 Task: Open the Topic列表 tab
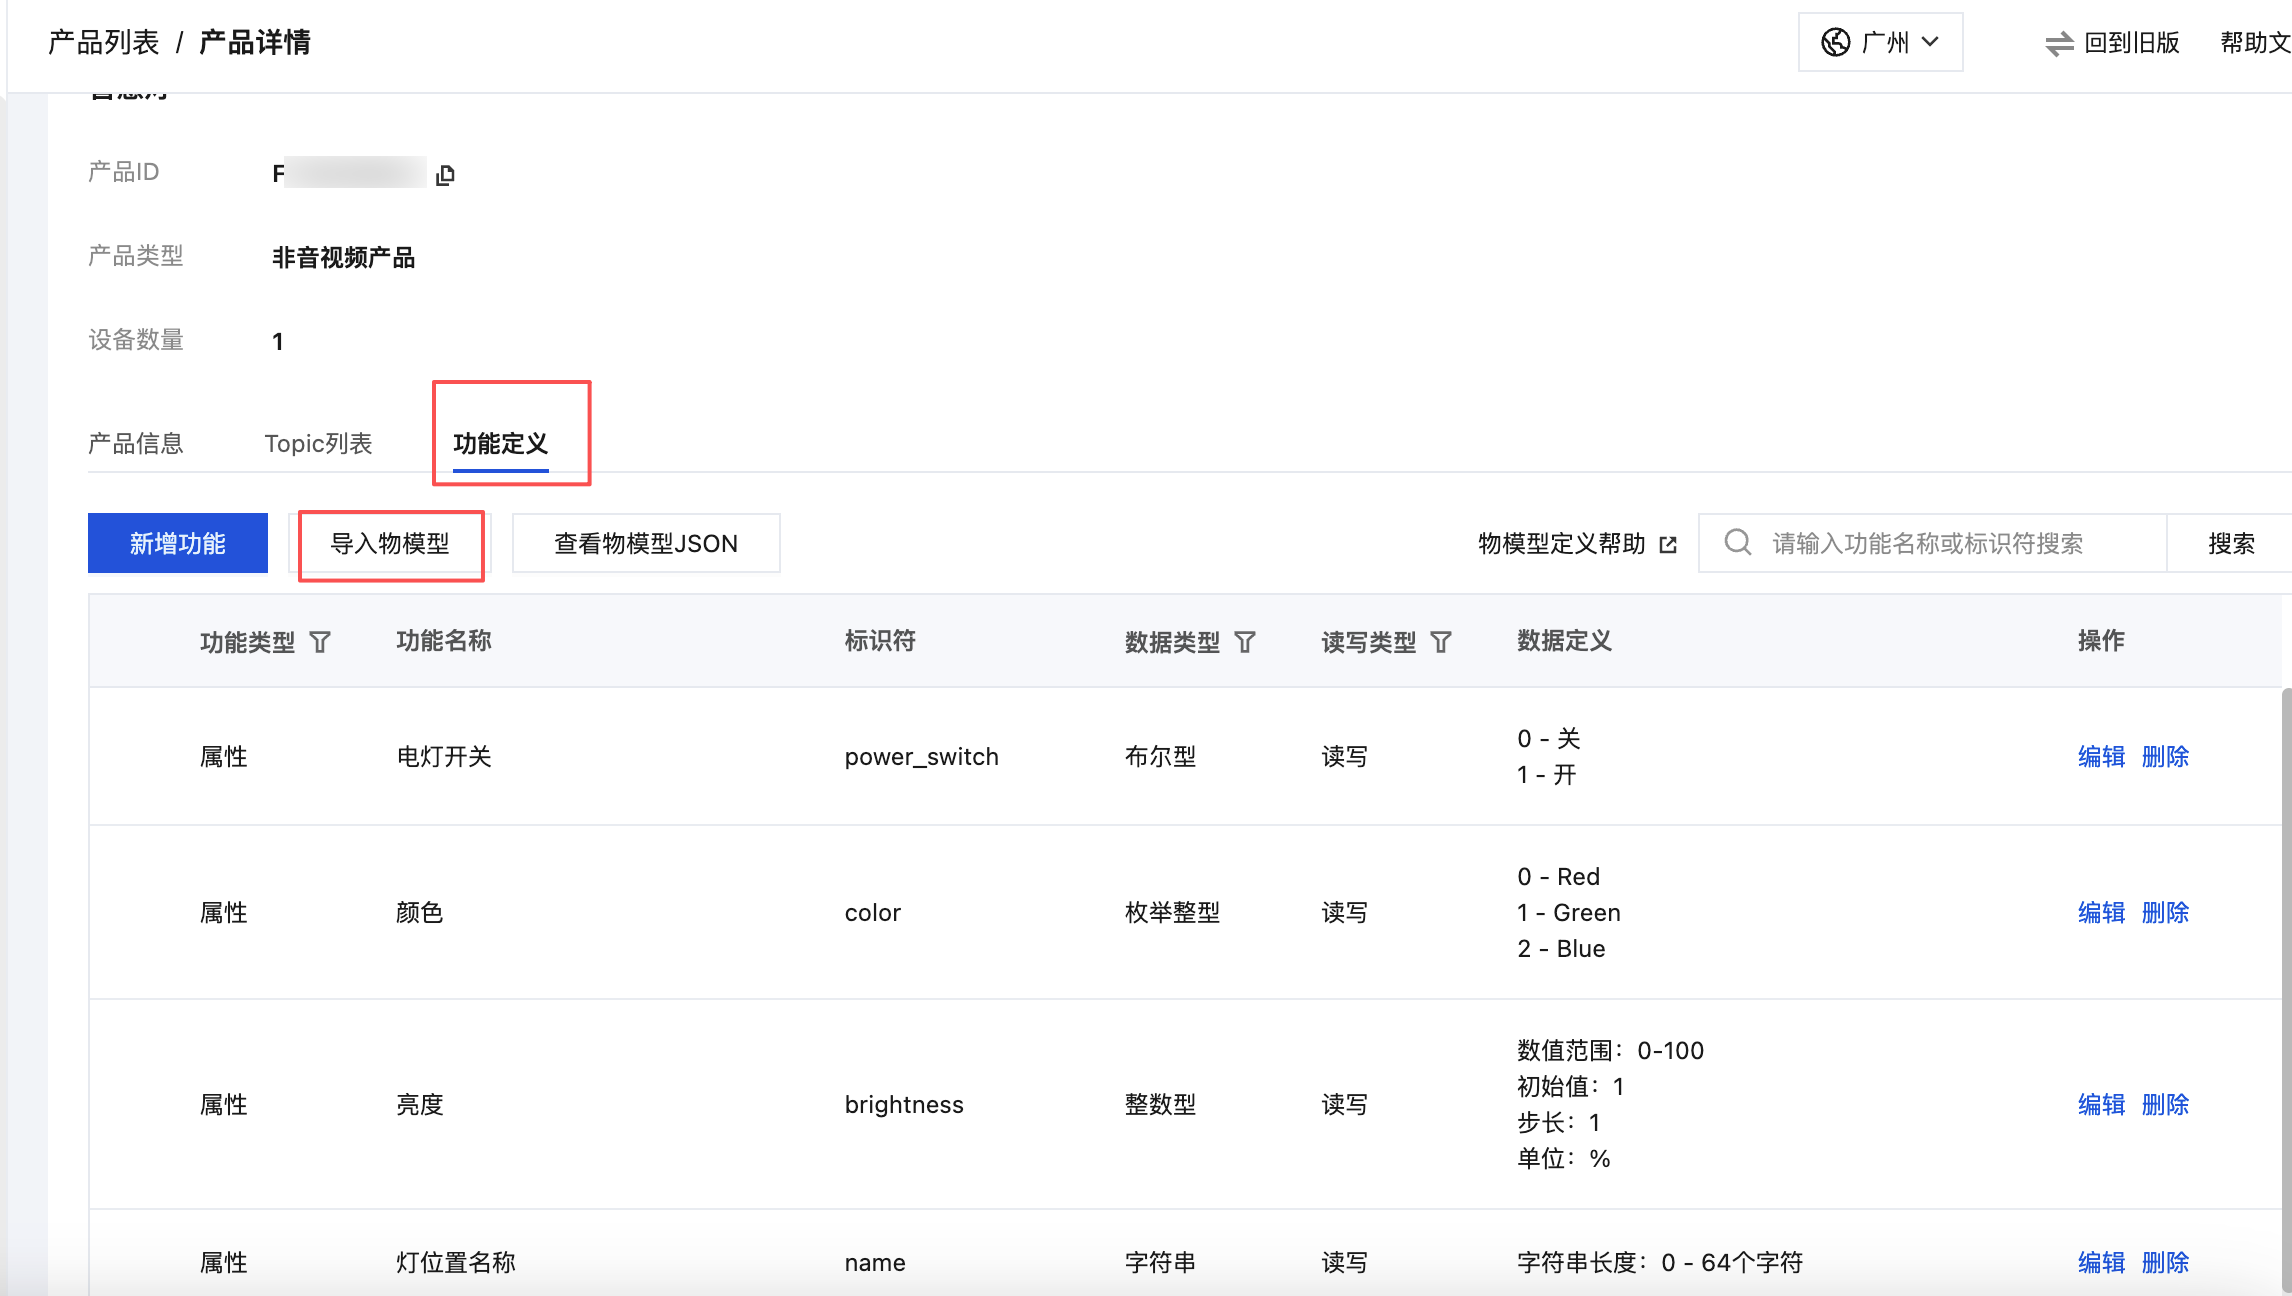pos(318,443)
